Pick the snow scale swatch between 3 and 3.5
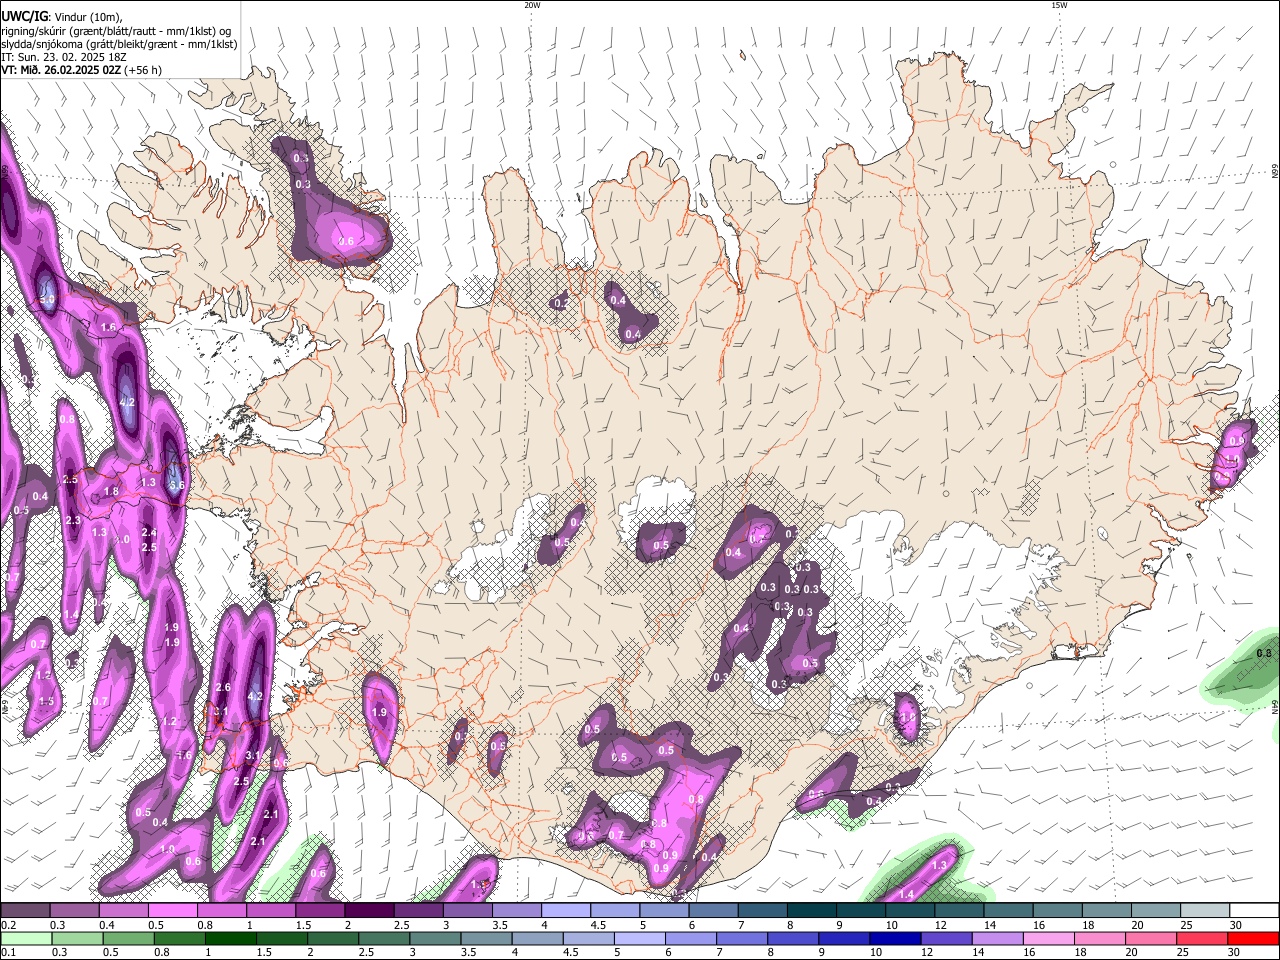Image resolution: width=1280 pixels, height=960 pixels. [x=466, y=911]
